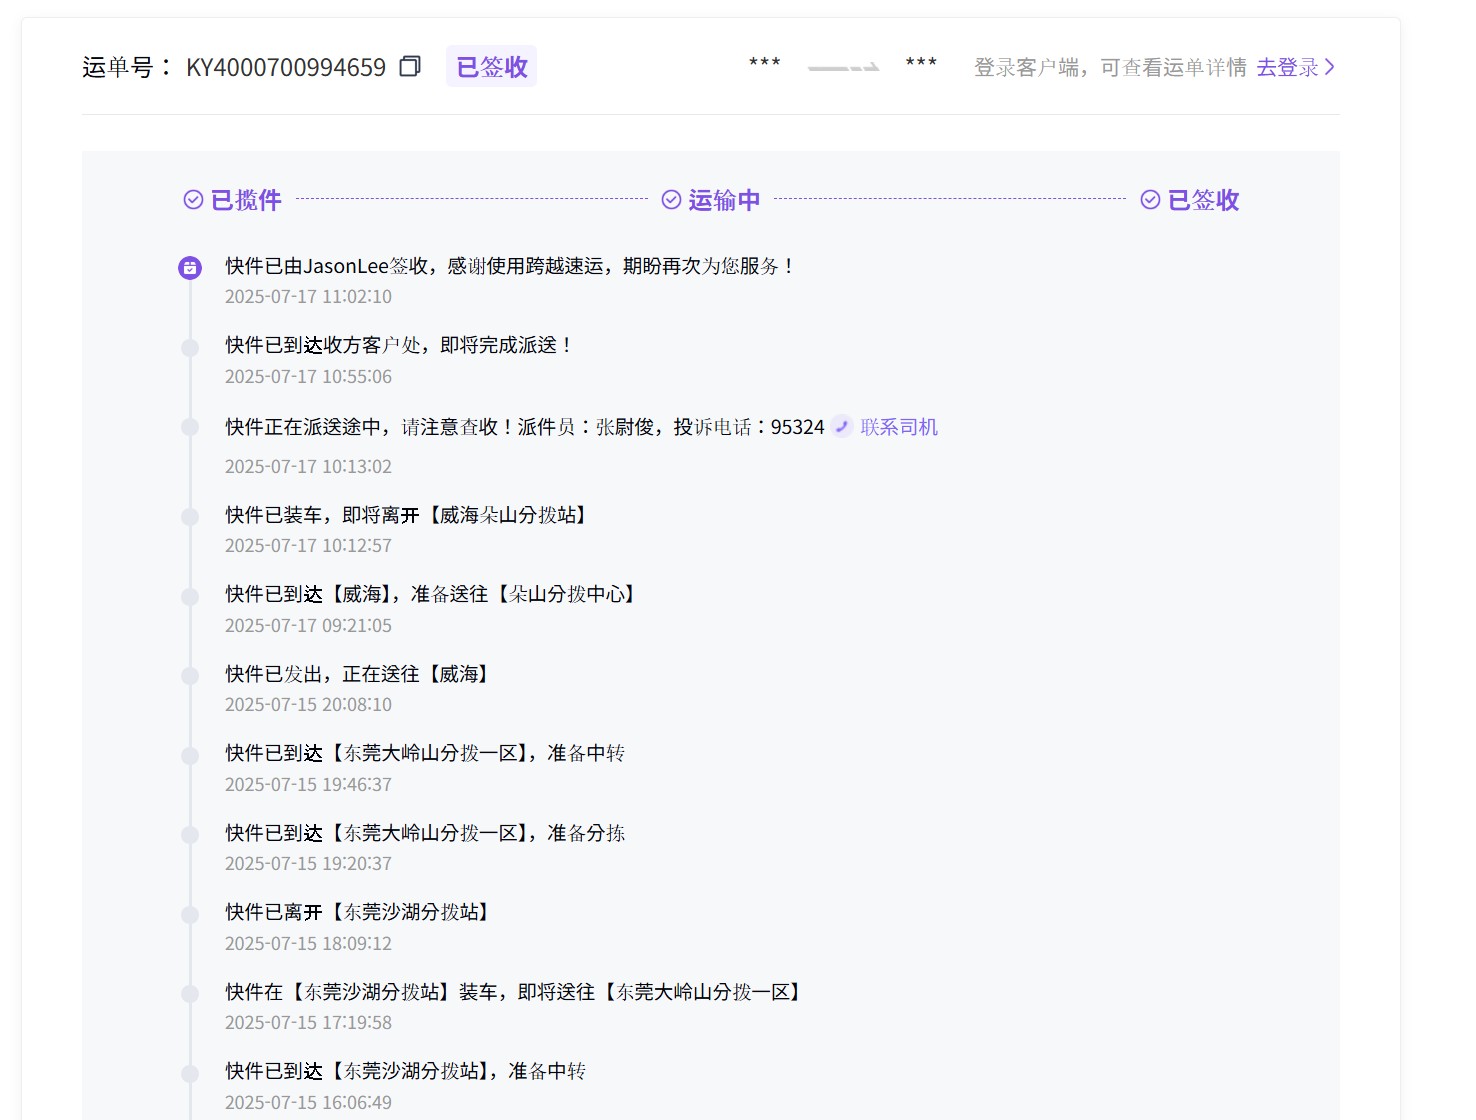1476x1120 pixels.
Task: Click entry 快件已离开【东莞沙湖分拨站】
Action: click(359, 912)
